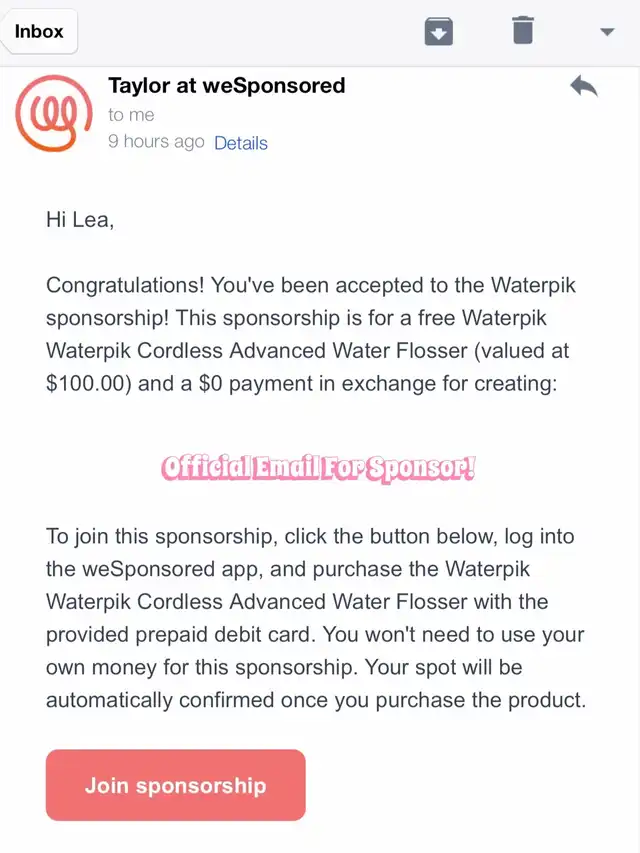Tap the "to me" recipient line
The width and height of the screenshot is (640, 853).
pos(131,115)
